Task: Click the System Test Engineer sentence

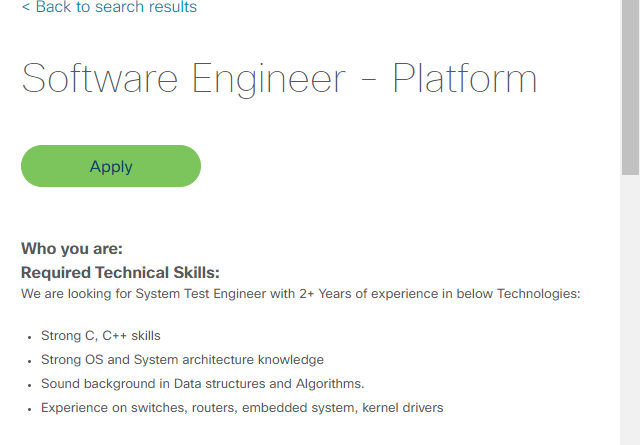Action: click(301, 294)
